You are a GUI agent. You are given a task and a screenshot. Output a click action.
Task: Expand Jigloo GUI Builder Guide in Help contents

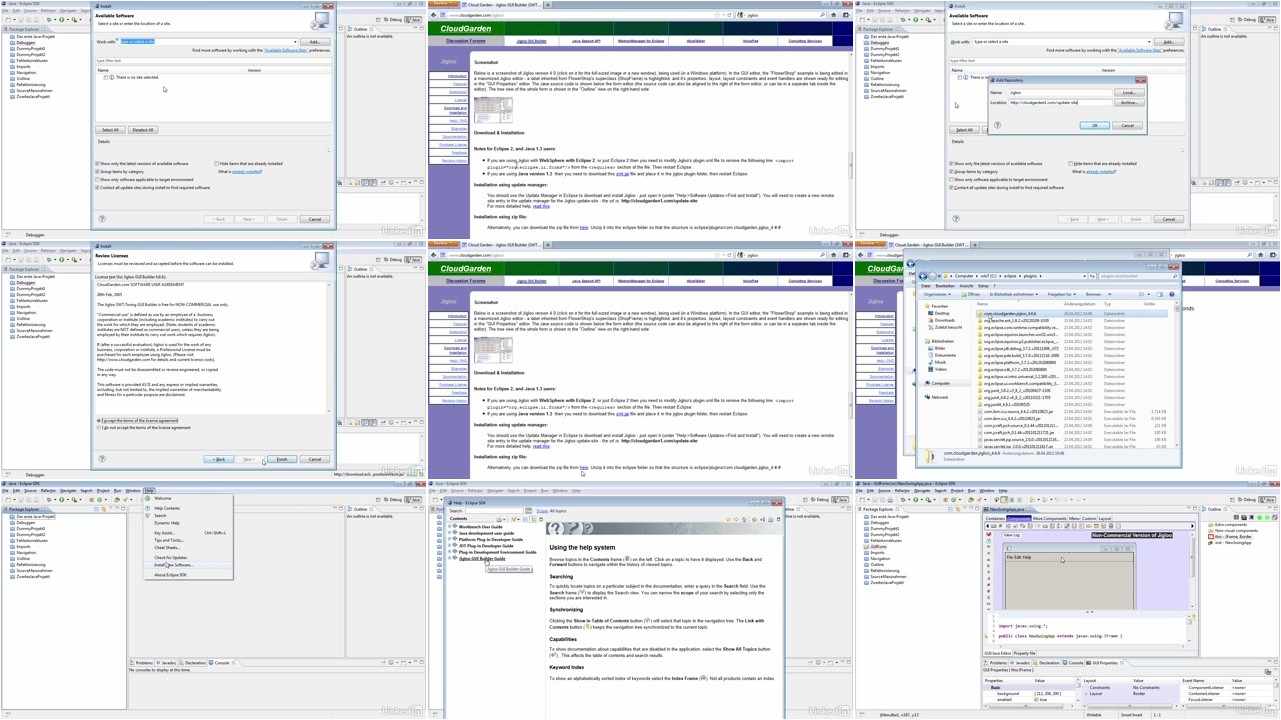coord(449,558)
